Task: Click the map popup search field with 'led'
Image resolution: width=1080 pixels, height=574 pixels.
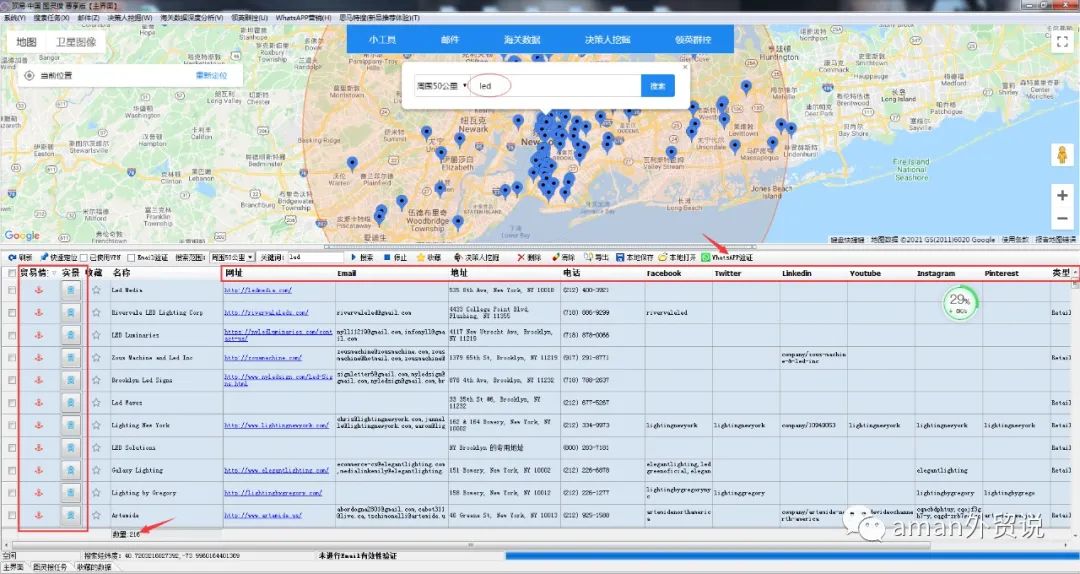Action: [555, 85]
